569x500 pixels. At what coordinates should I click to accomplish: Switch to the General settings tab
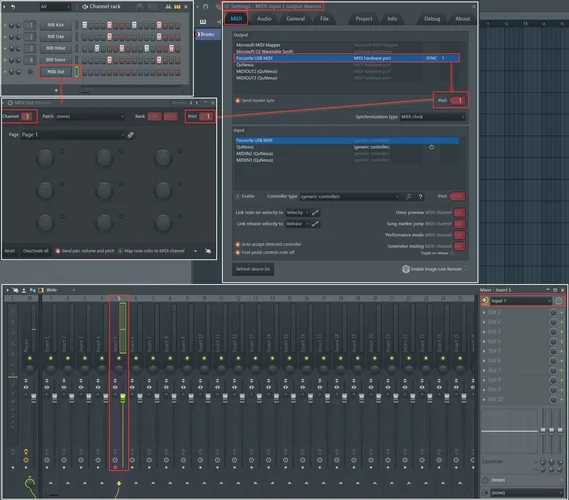pyautogui.click(x=296, y=19)
